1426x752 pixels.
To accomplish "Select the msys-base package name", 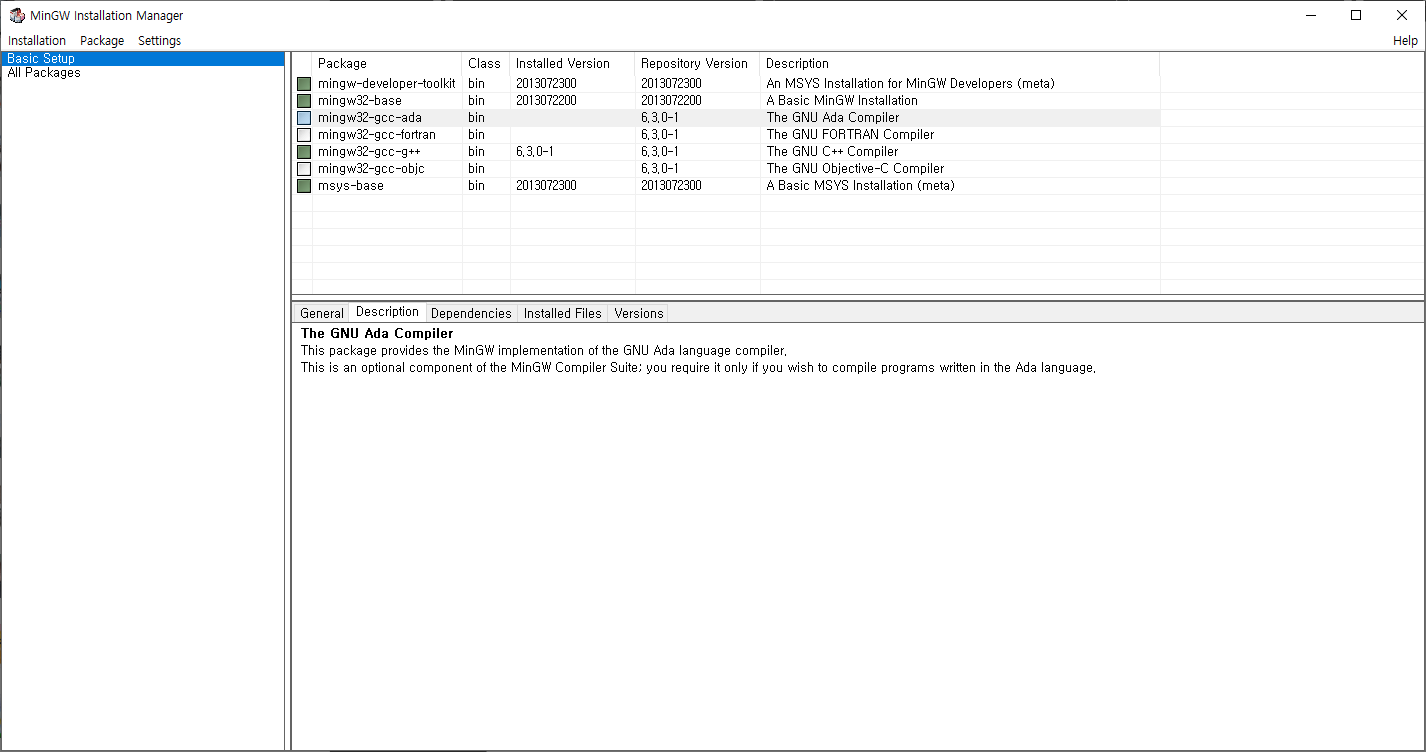I will tap(351, 186).
